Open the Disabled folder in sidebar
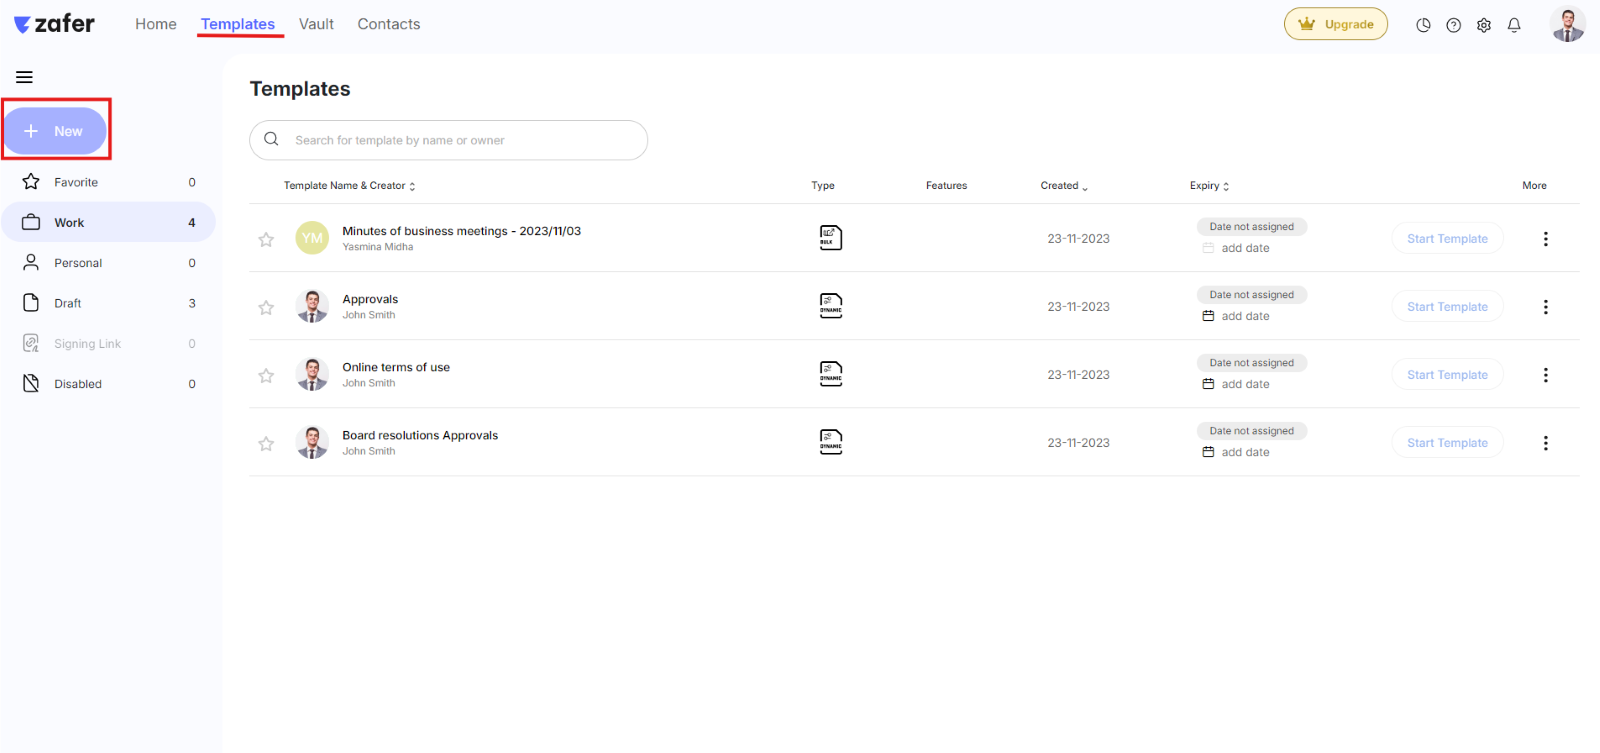Screen dimensions: 1600x753 [108, 384]
